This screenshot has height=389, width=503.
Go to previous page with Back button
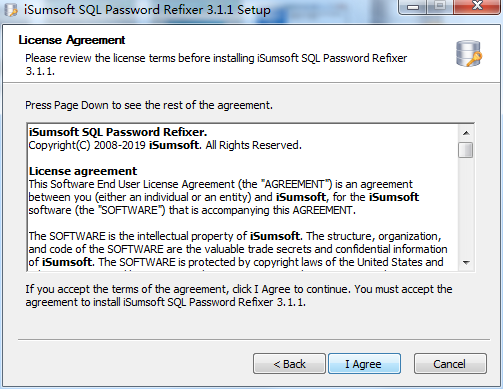(289, 364)
